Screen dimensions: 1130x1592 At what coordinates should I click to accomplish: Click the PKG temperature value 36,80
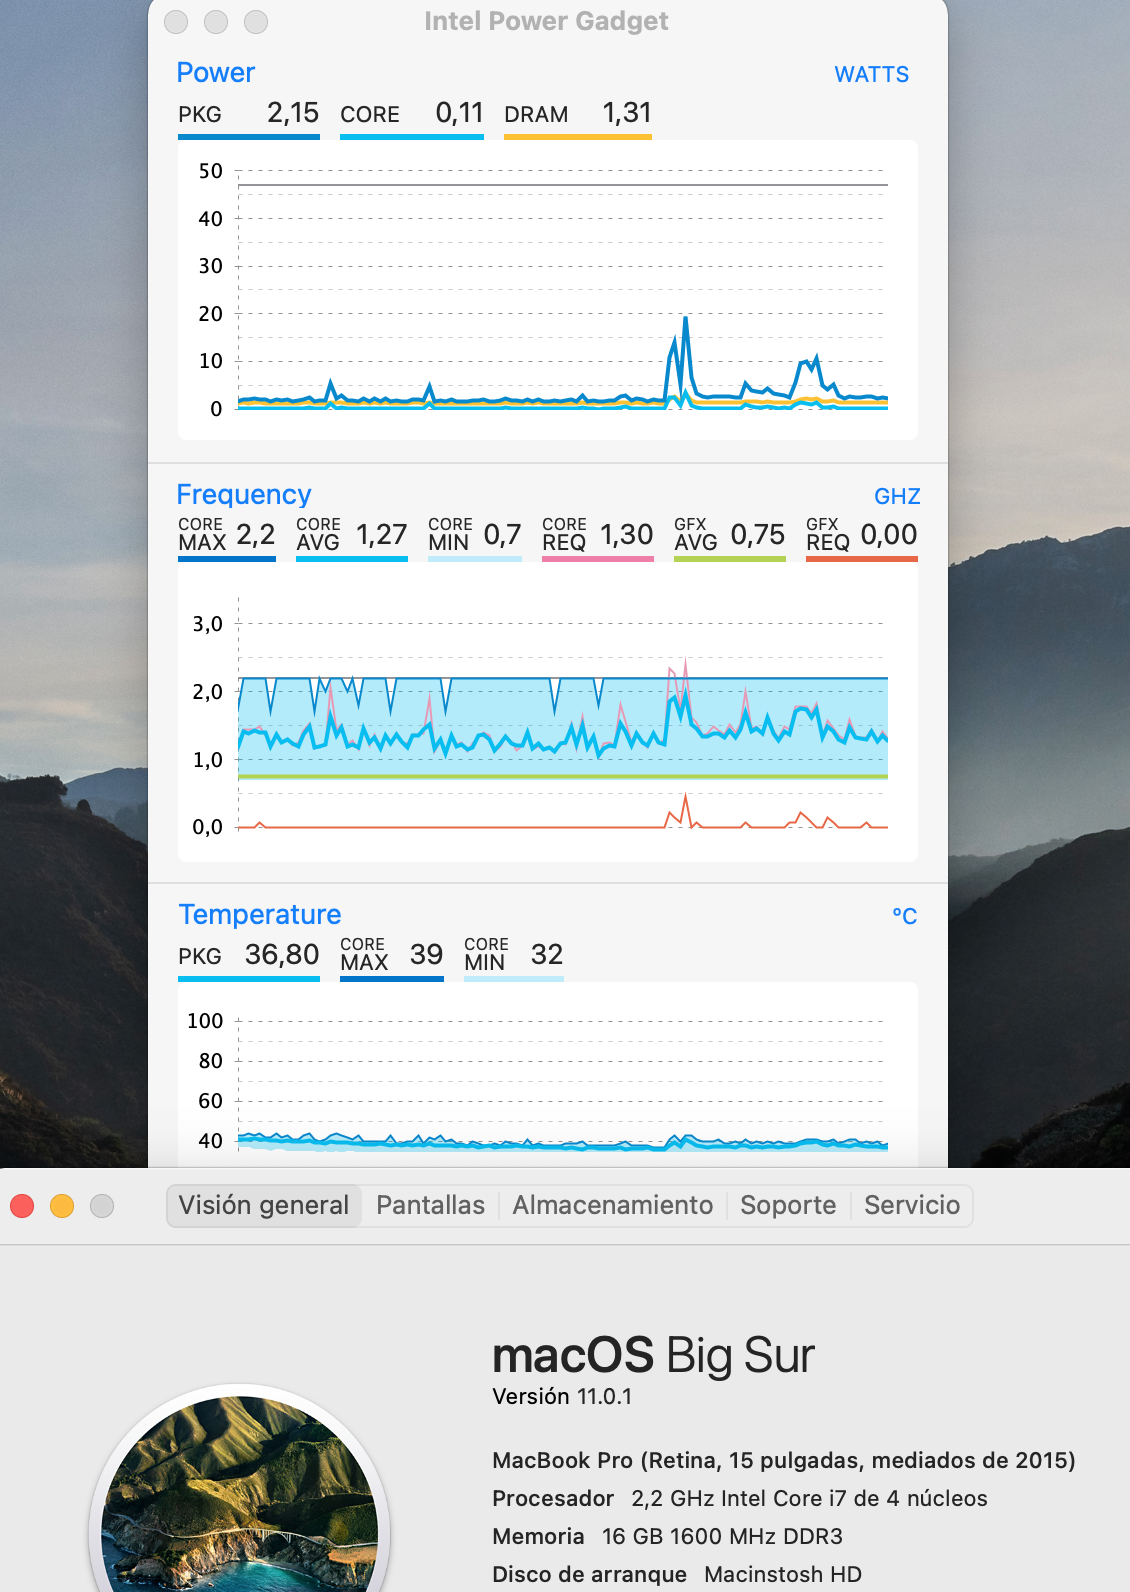(x=282, y=955)
